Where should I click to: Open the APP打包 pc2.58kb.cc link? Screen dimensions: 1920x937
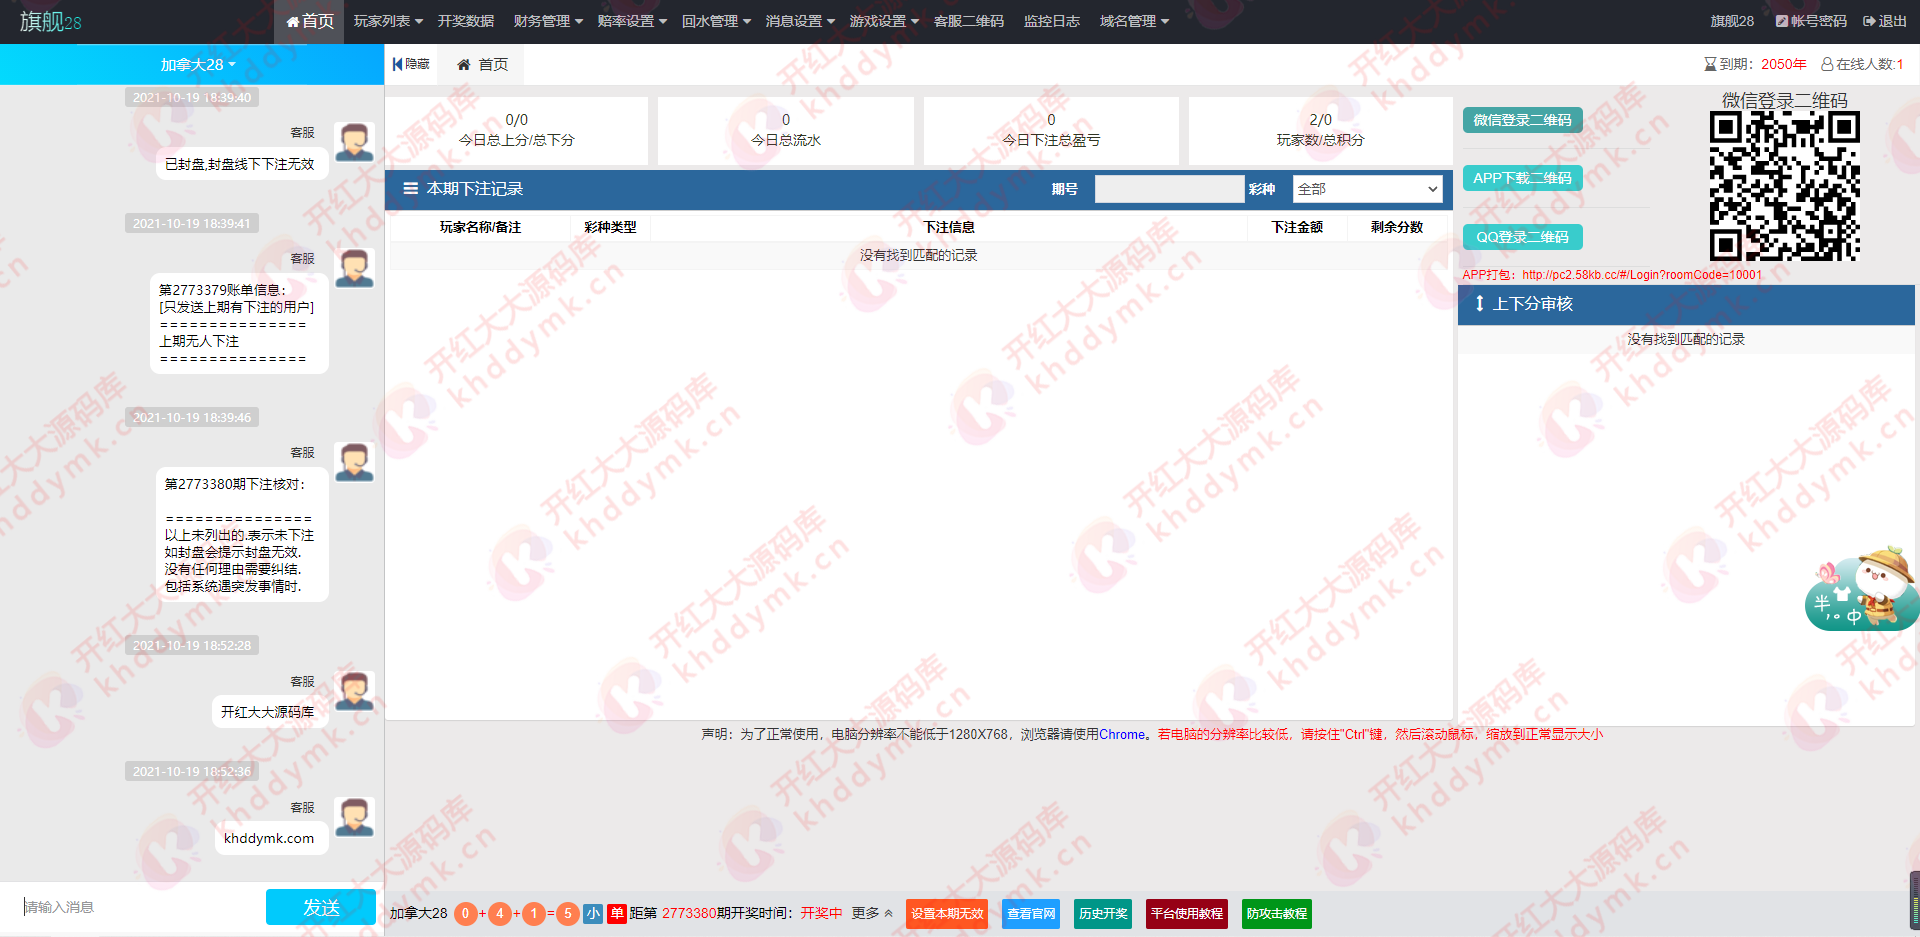tap(1642, 275)
